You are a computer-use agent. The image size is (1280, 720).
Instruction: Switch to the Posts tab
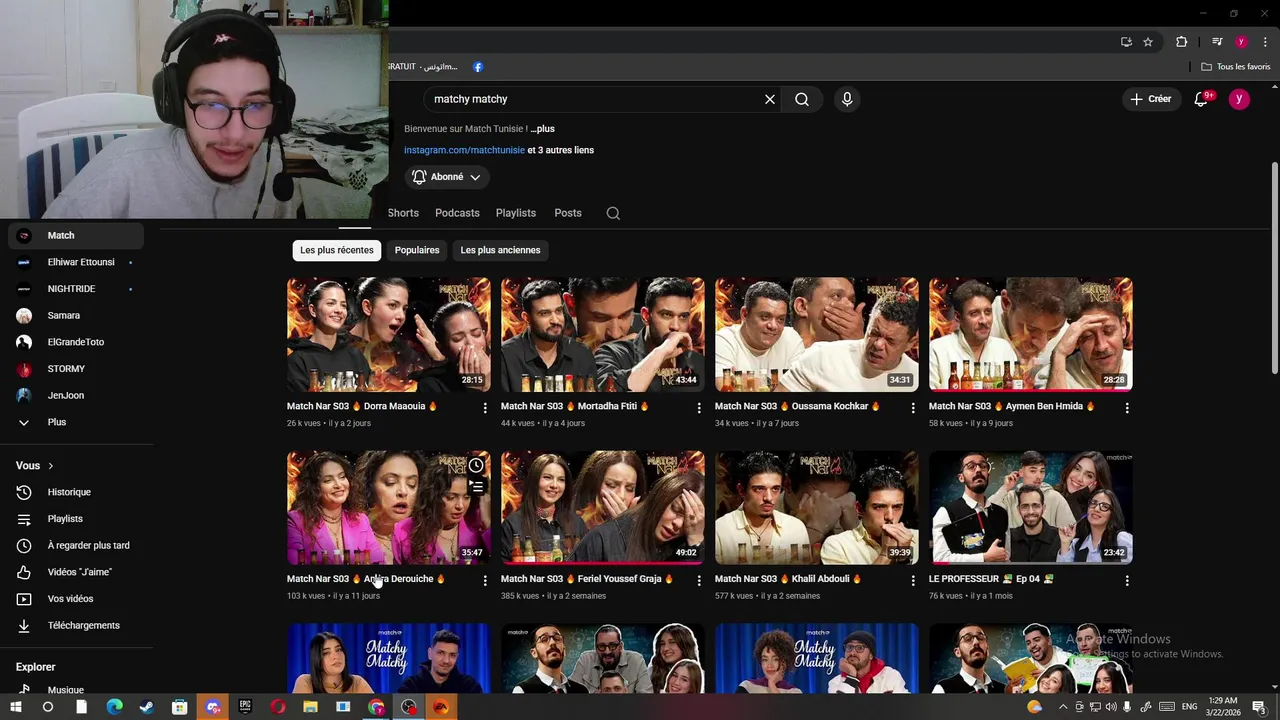click(x=568, y=213)
